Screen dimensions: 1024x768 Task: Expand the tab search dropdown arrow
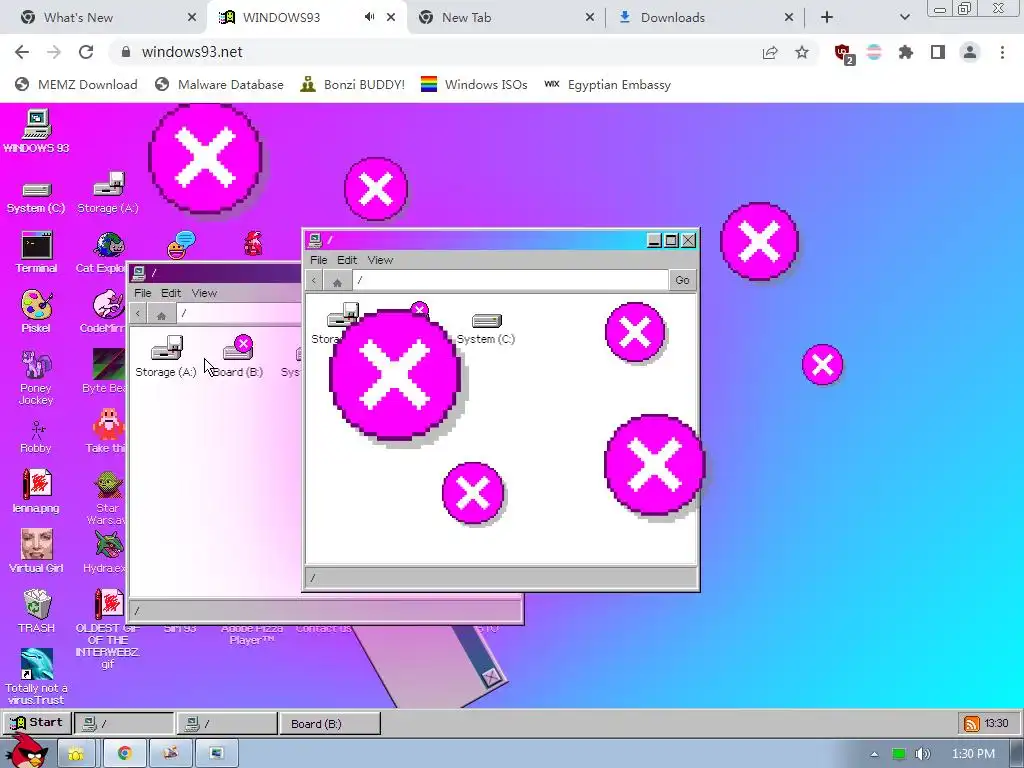[904, 18]
